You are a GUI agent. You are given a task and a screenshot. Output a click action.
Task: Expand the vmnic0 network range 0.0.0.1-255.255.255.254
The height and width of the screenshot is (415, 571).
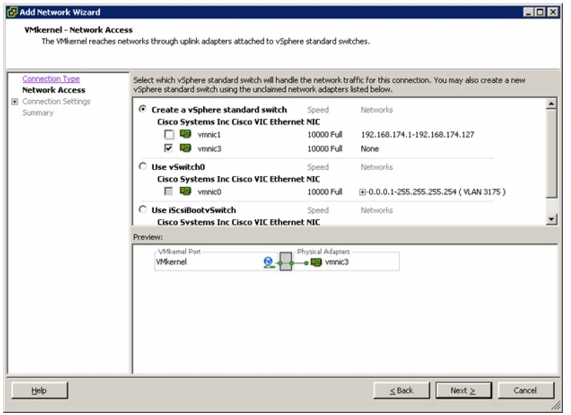coord(362,192)
